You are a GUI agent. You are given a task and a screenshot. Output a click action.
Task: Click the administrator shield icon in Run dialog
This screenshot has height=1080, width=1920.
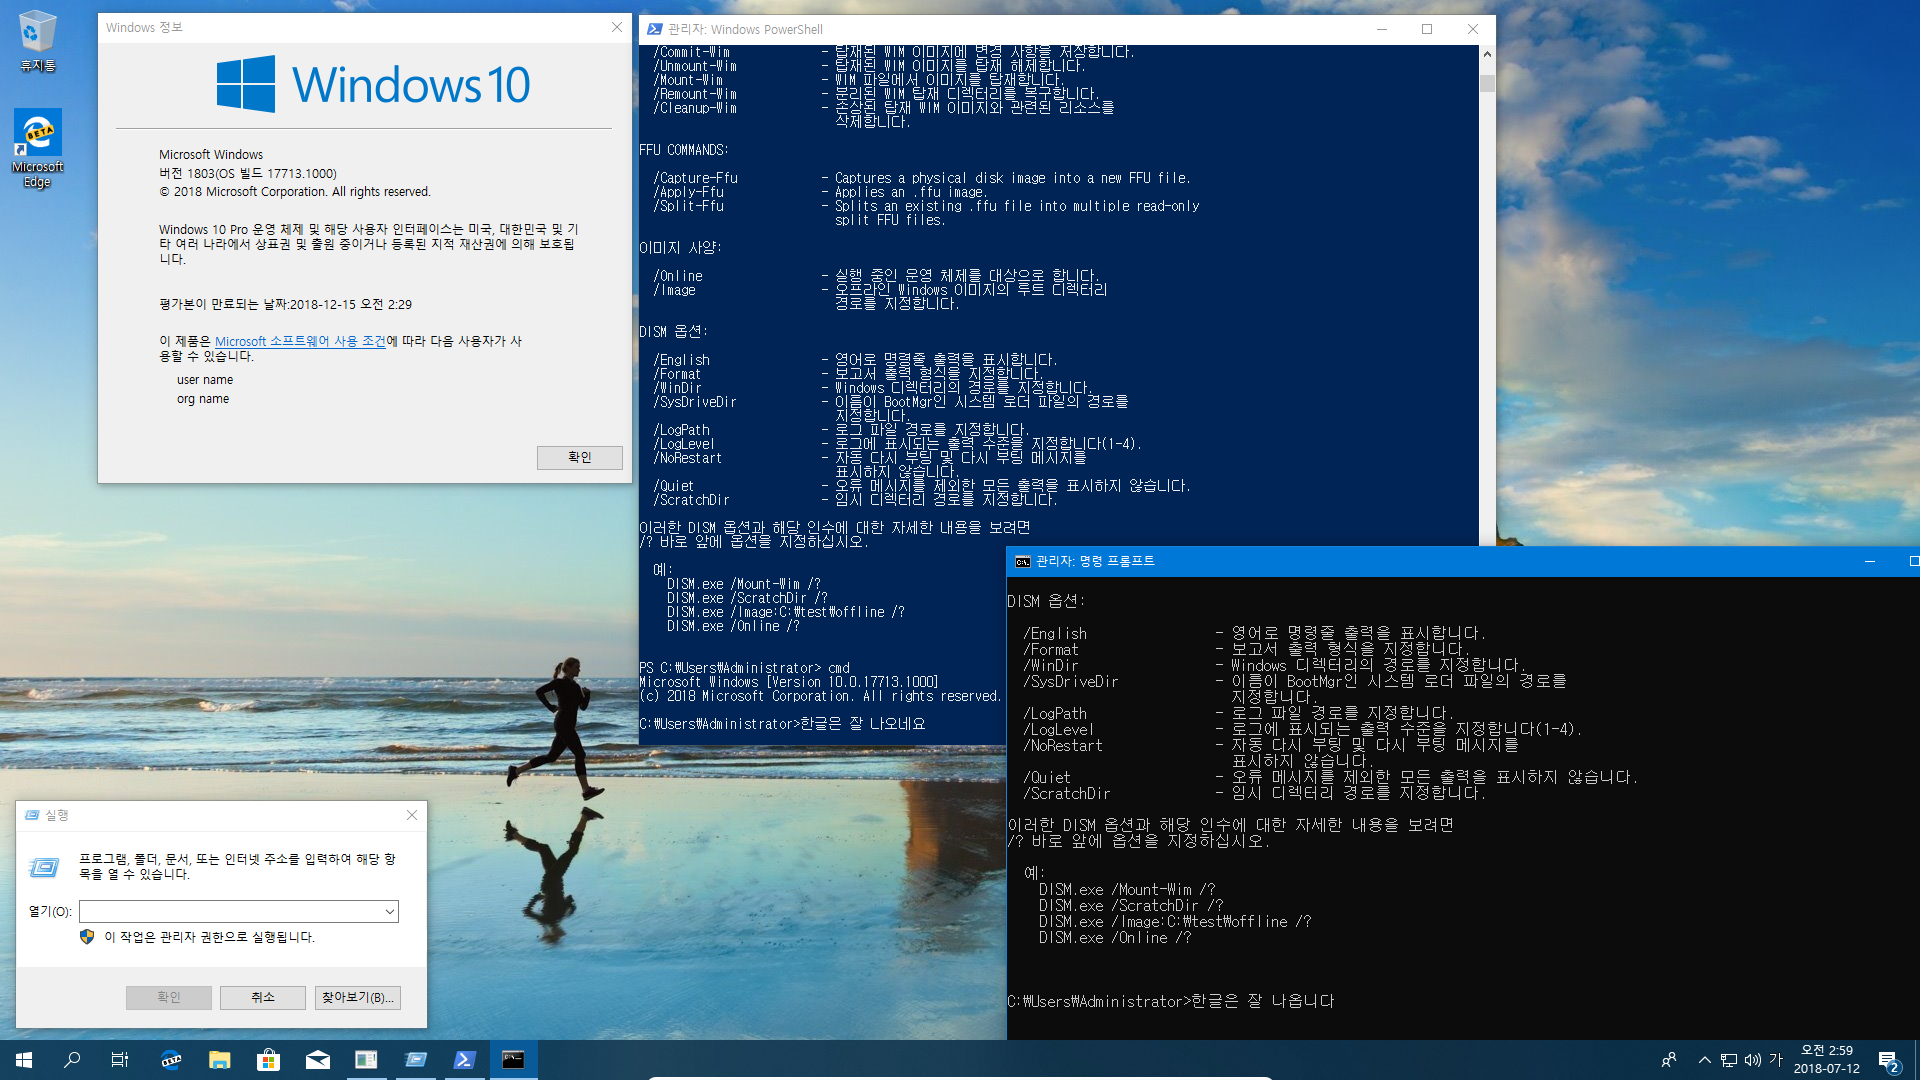[x=87, y=937]
